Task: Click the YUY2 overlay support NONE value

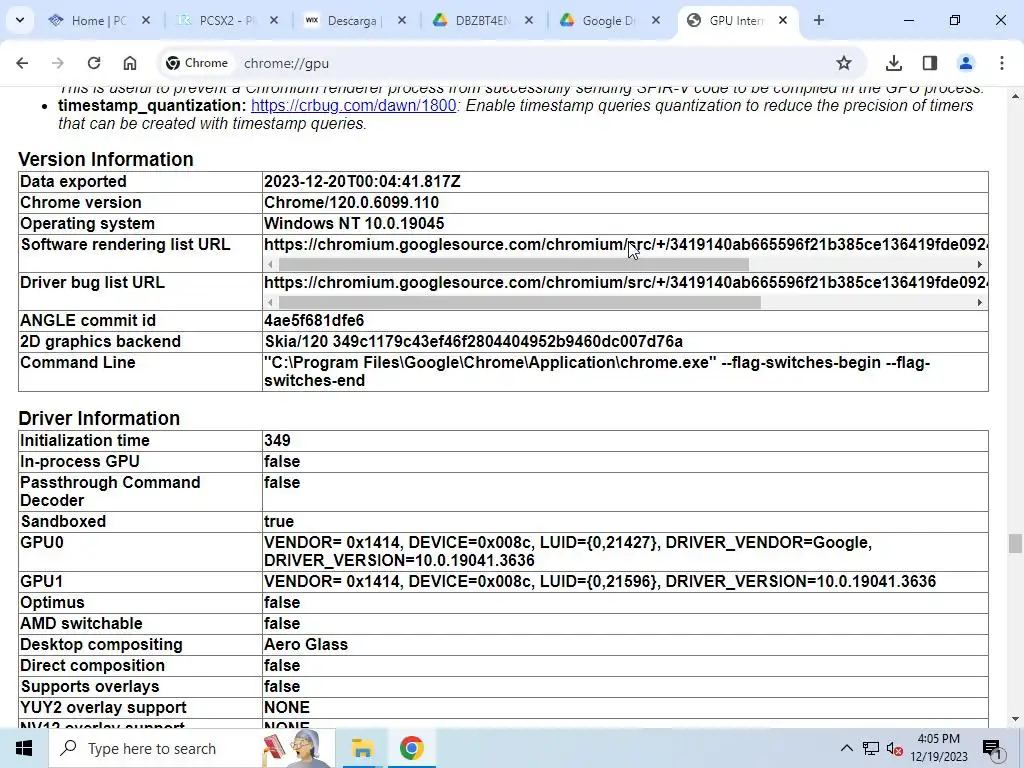Action: tap(287, 707)
